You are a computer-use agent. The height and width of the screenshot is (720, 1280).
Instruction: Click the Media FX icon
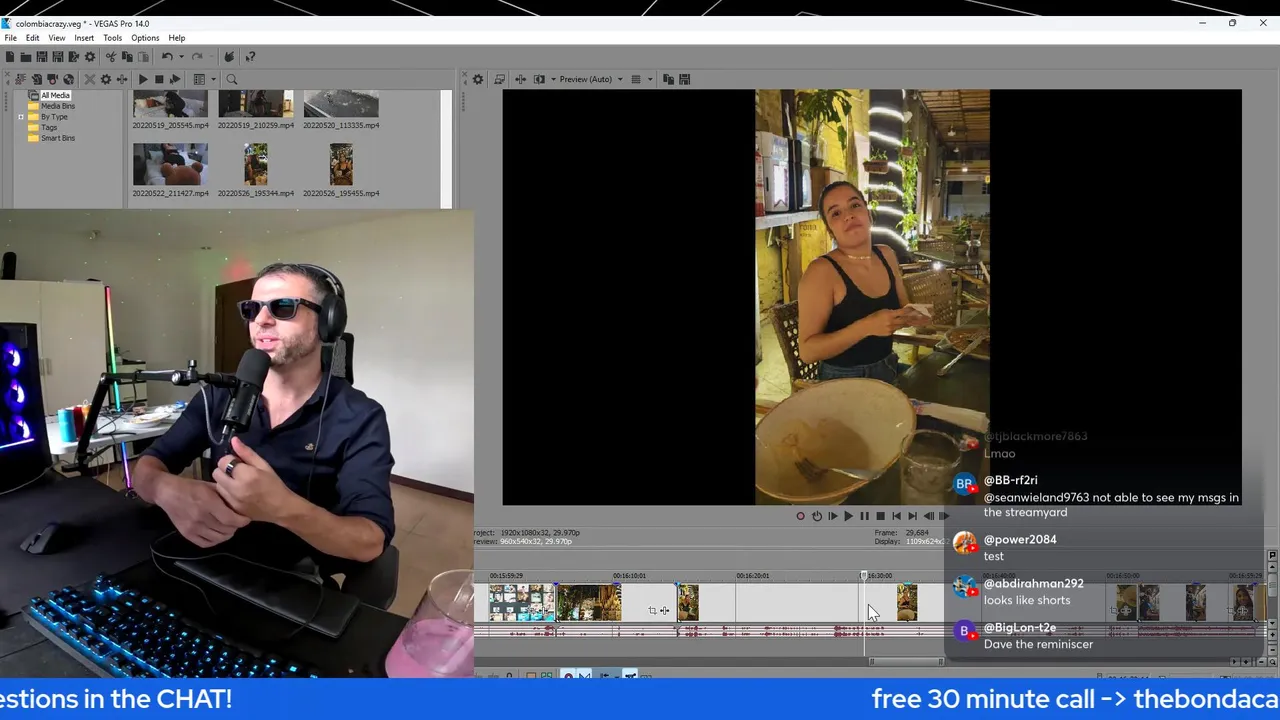(122, 79)
